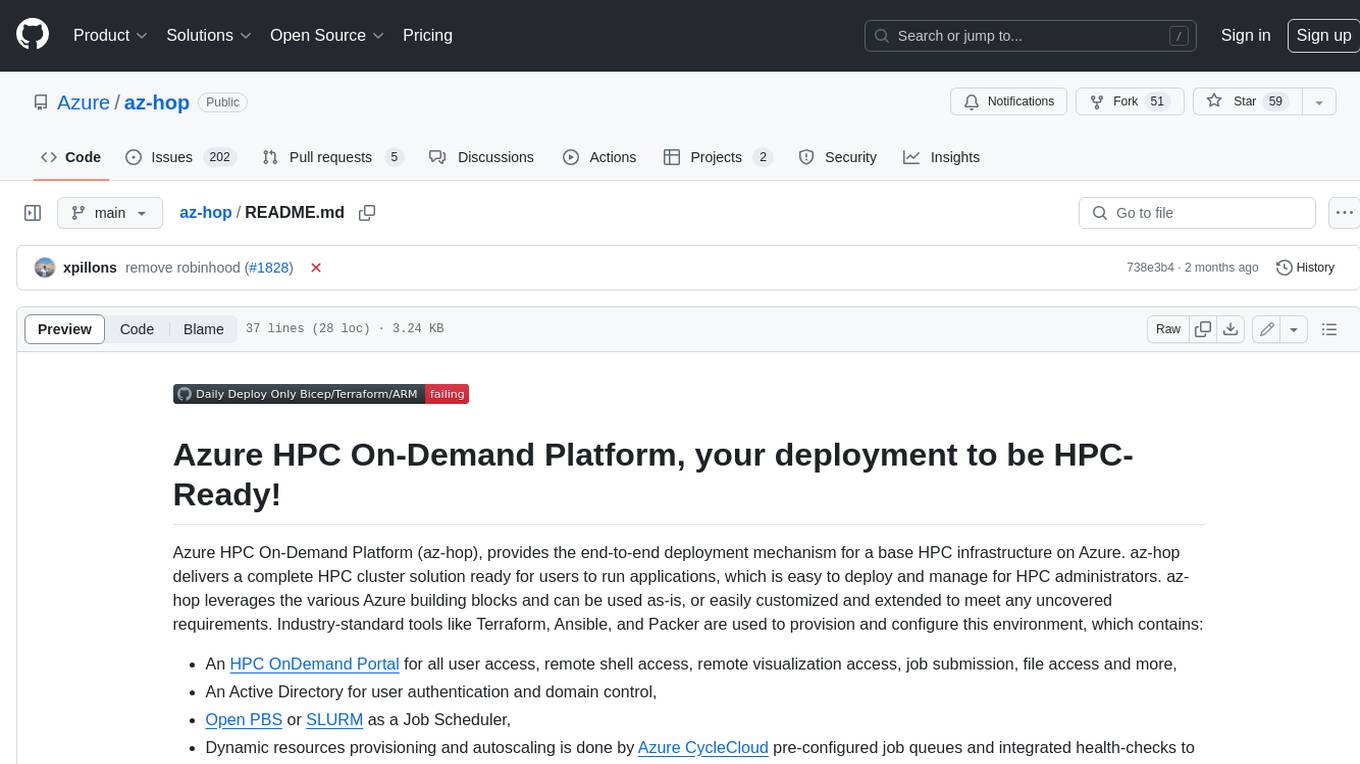Open the Raw file view
This screenshot has height=764, width=1360.
pyautogui.click(x=1168, y=329)
